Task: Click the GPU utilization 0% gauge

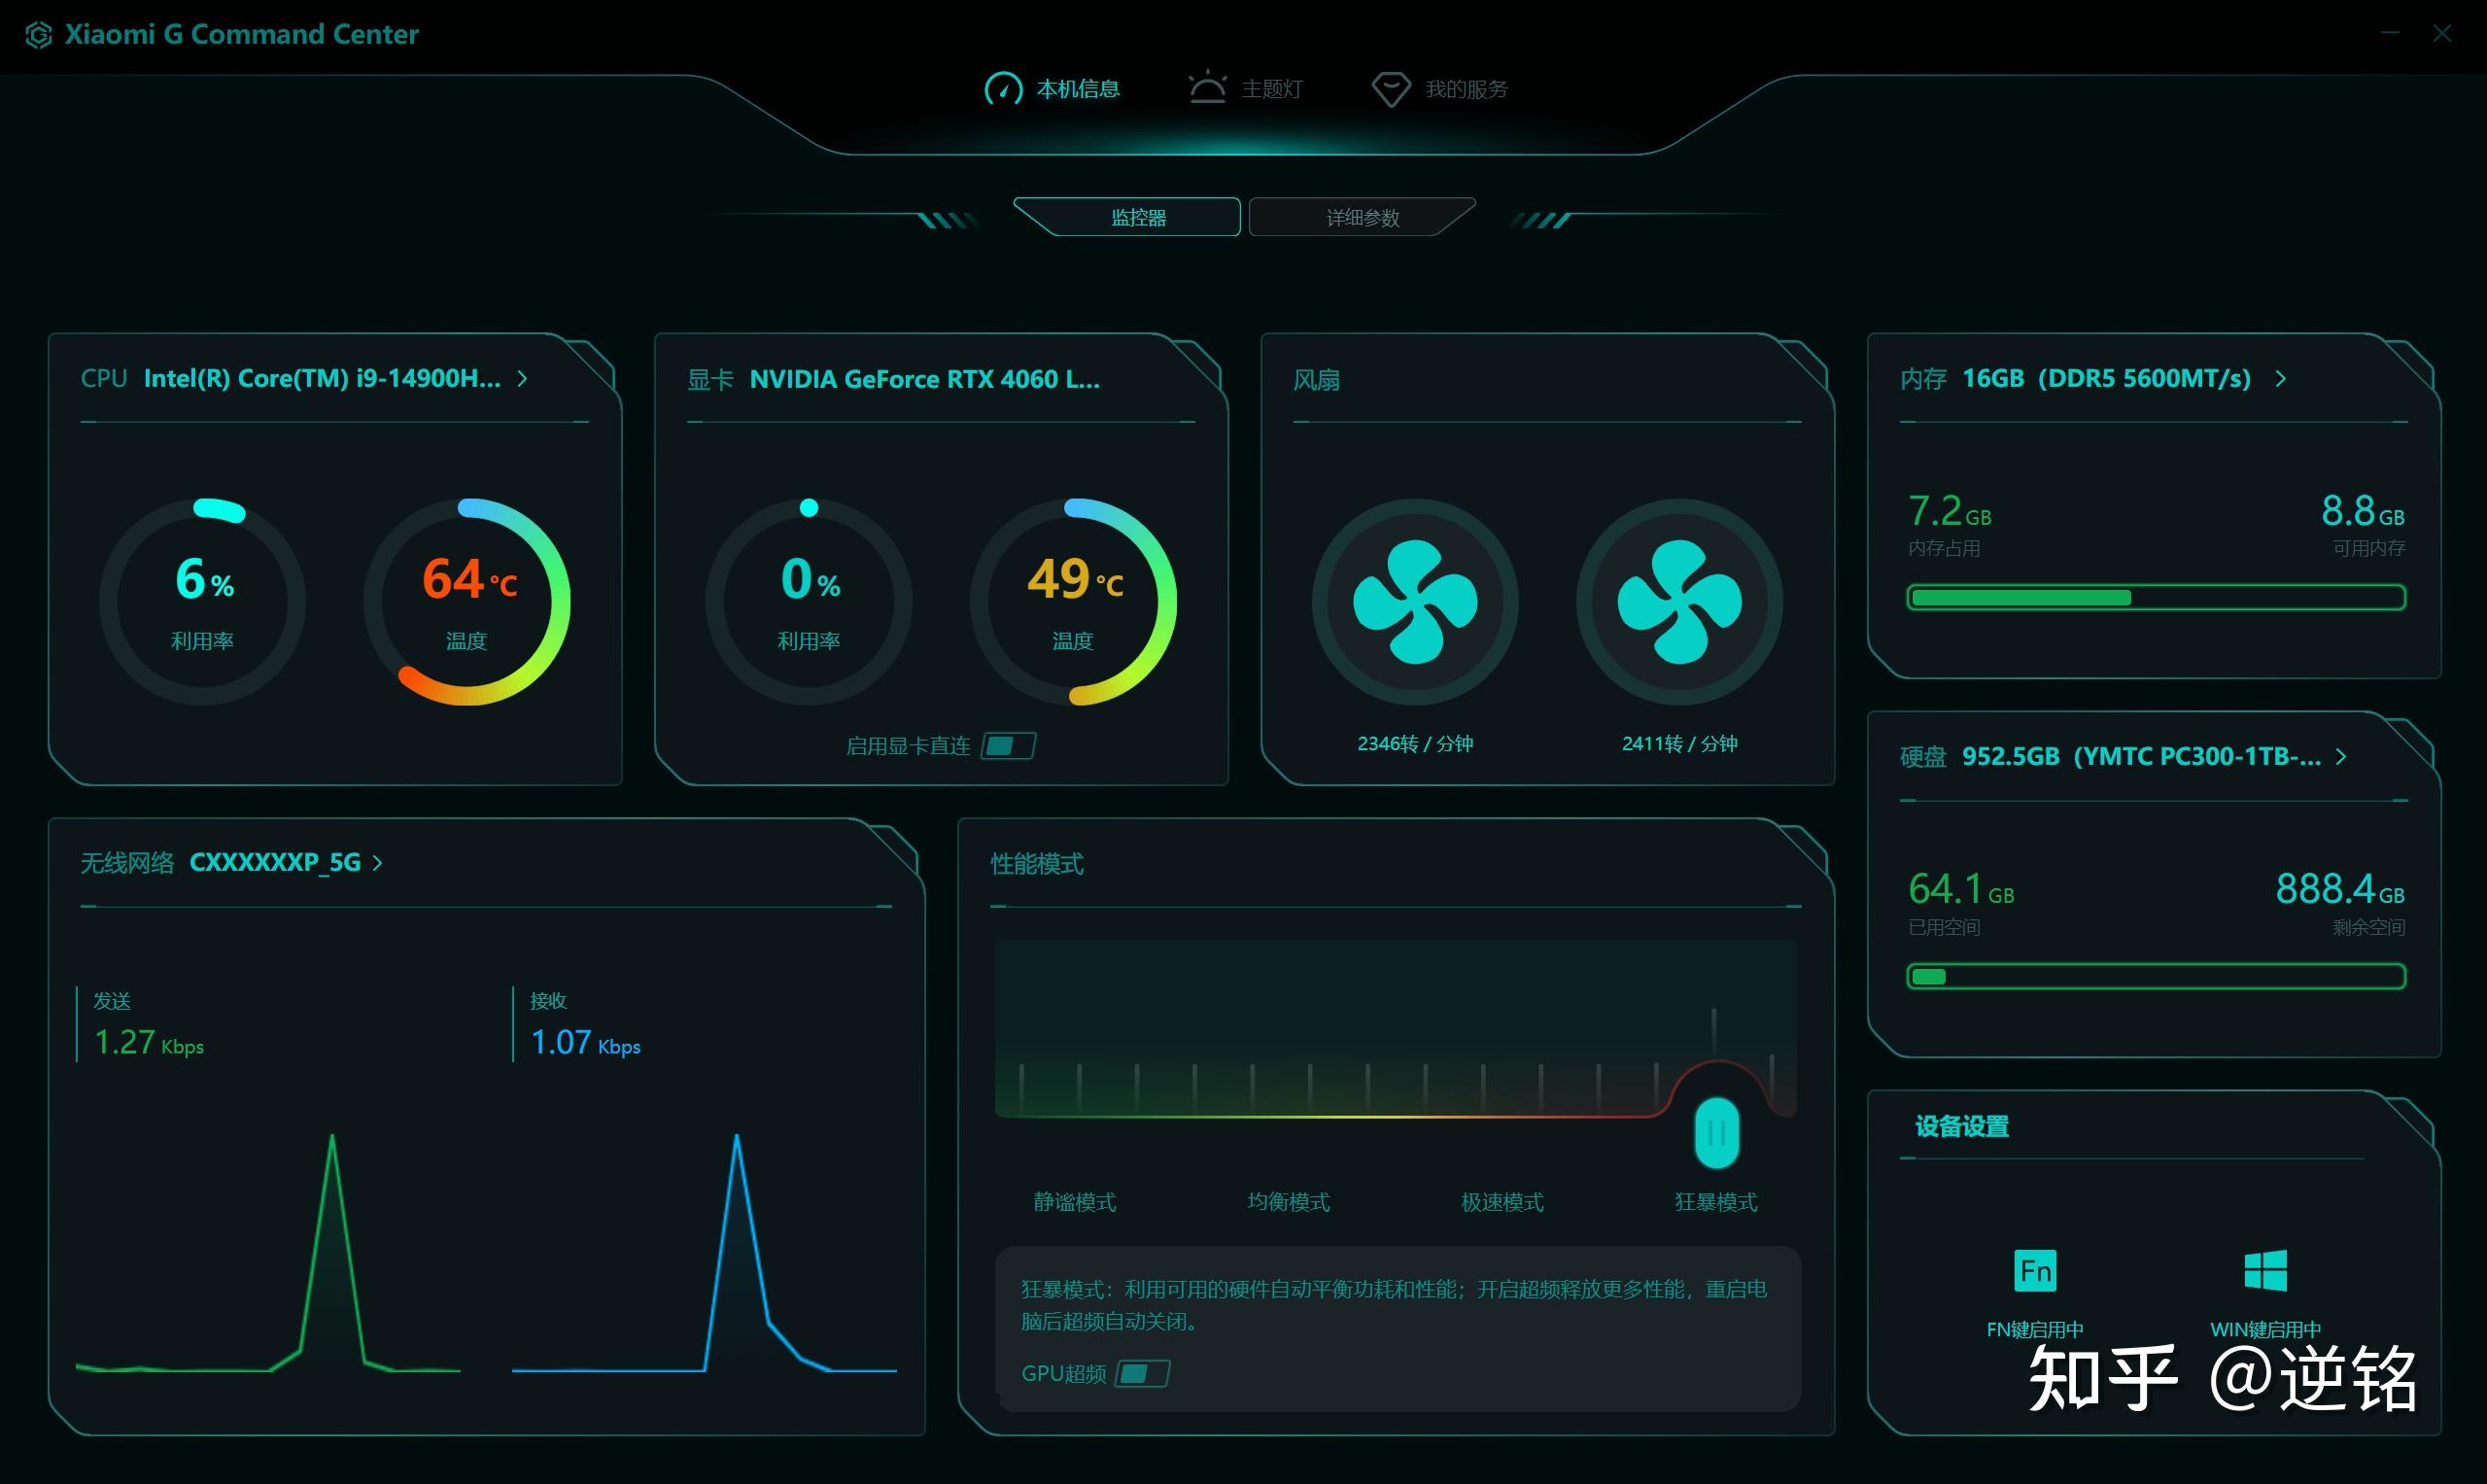Action: click(809, 602)
